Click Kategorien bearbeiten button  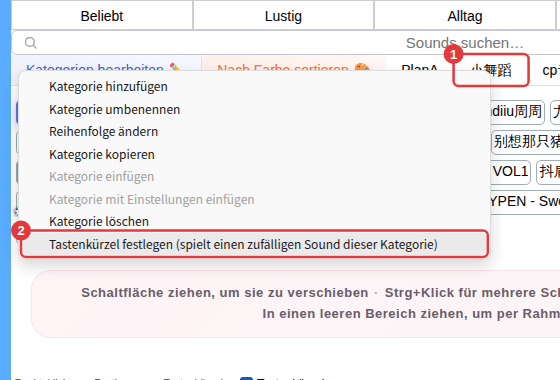pos(106,64)
